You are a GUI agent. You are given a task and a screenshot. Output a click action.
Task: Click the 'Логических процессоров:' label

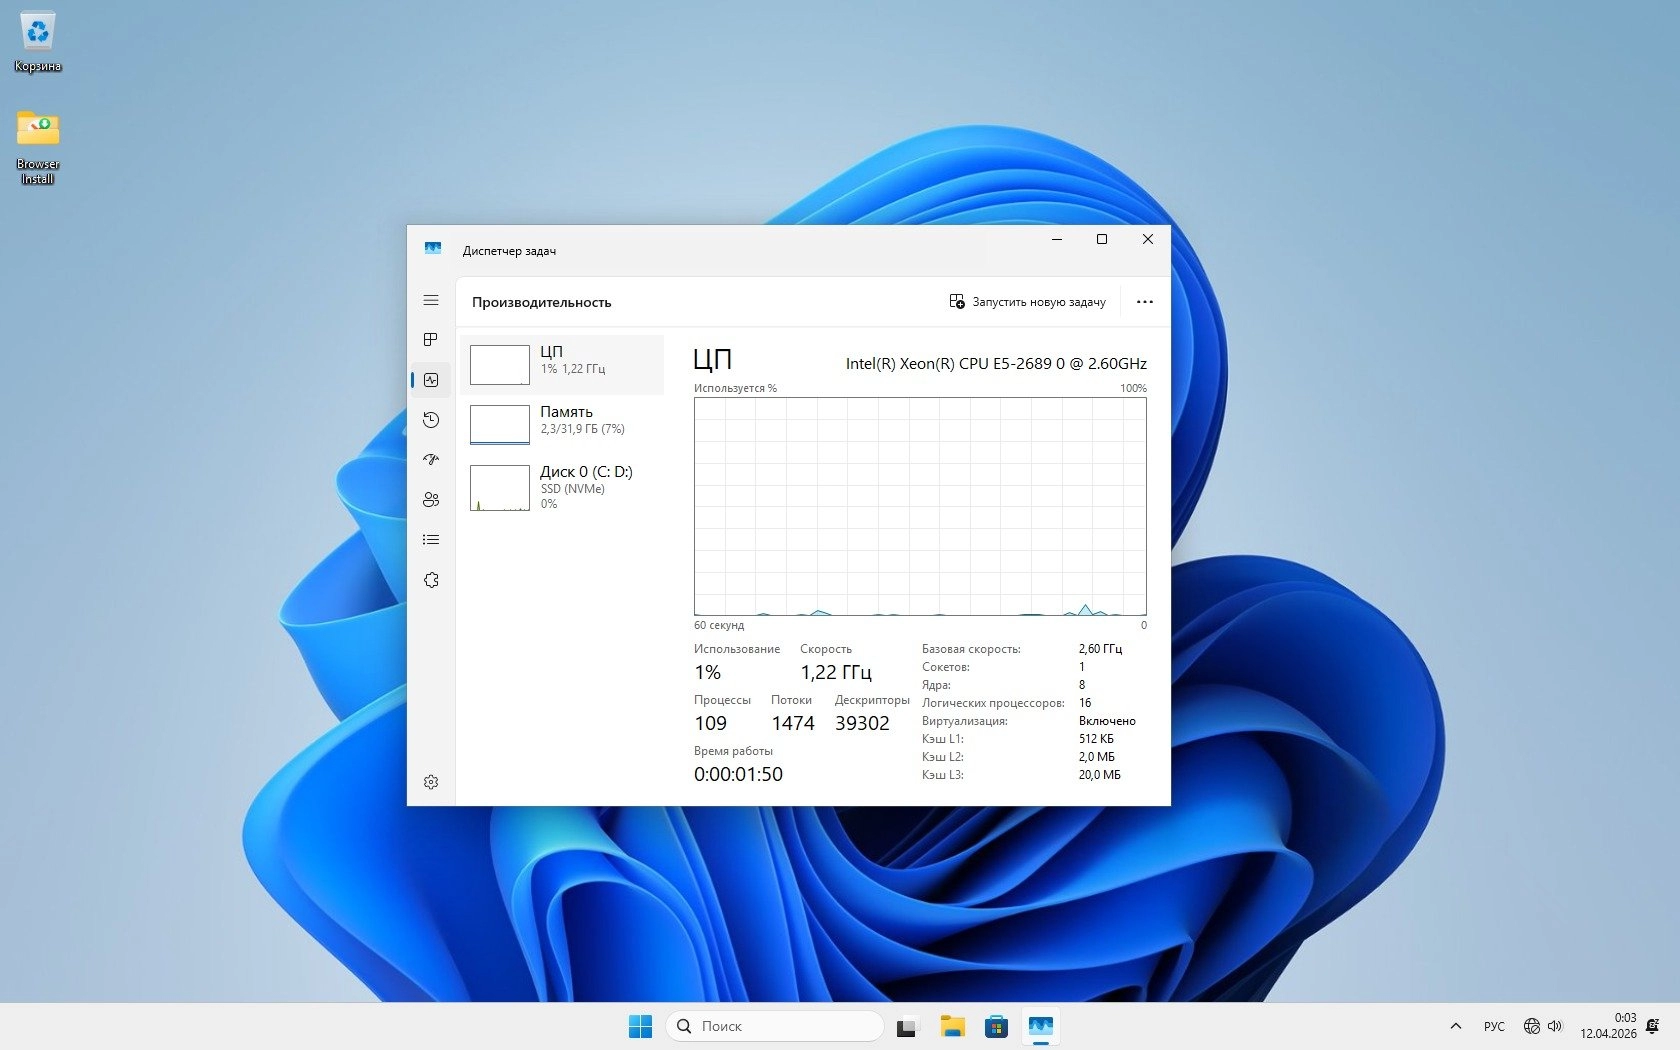tap(993, 703)
